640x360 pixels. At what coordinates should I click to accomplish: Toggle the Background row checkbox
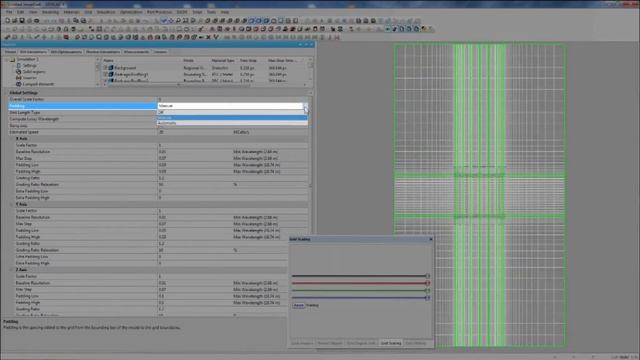[105, 68]
